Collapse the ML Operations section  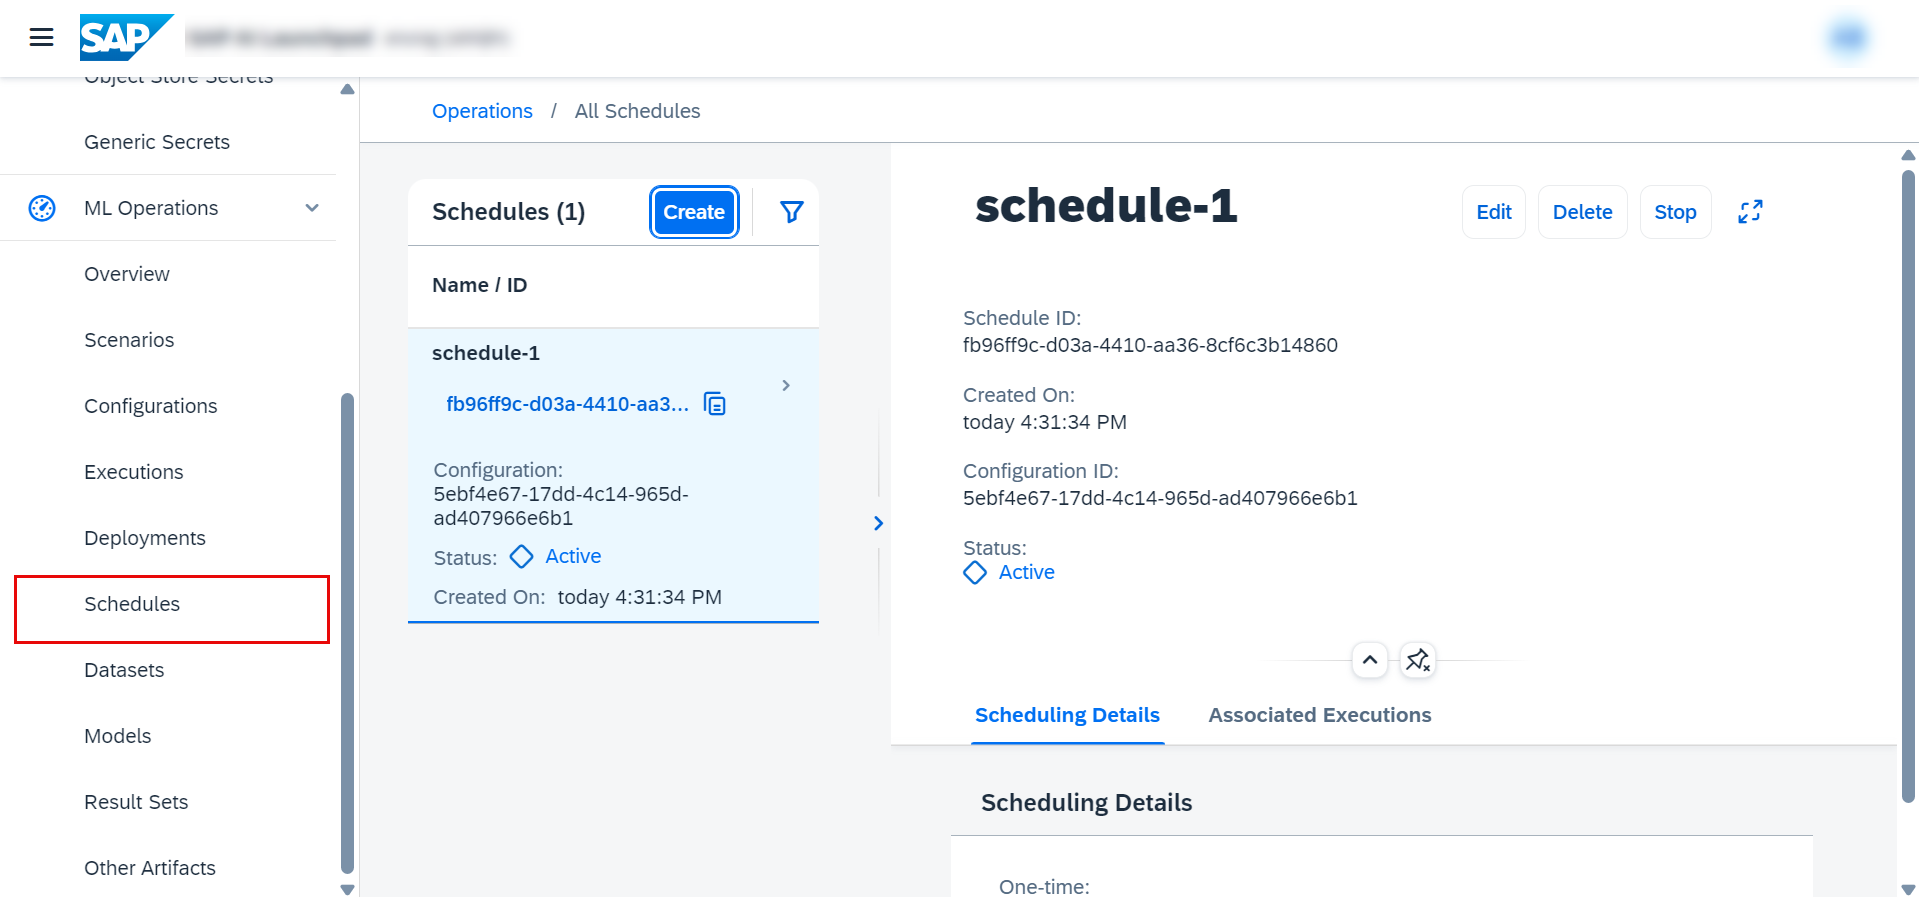312,208
